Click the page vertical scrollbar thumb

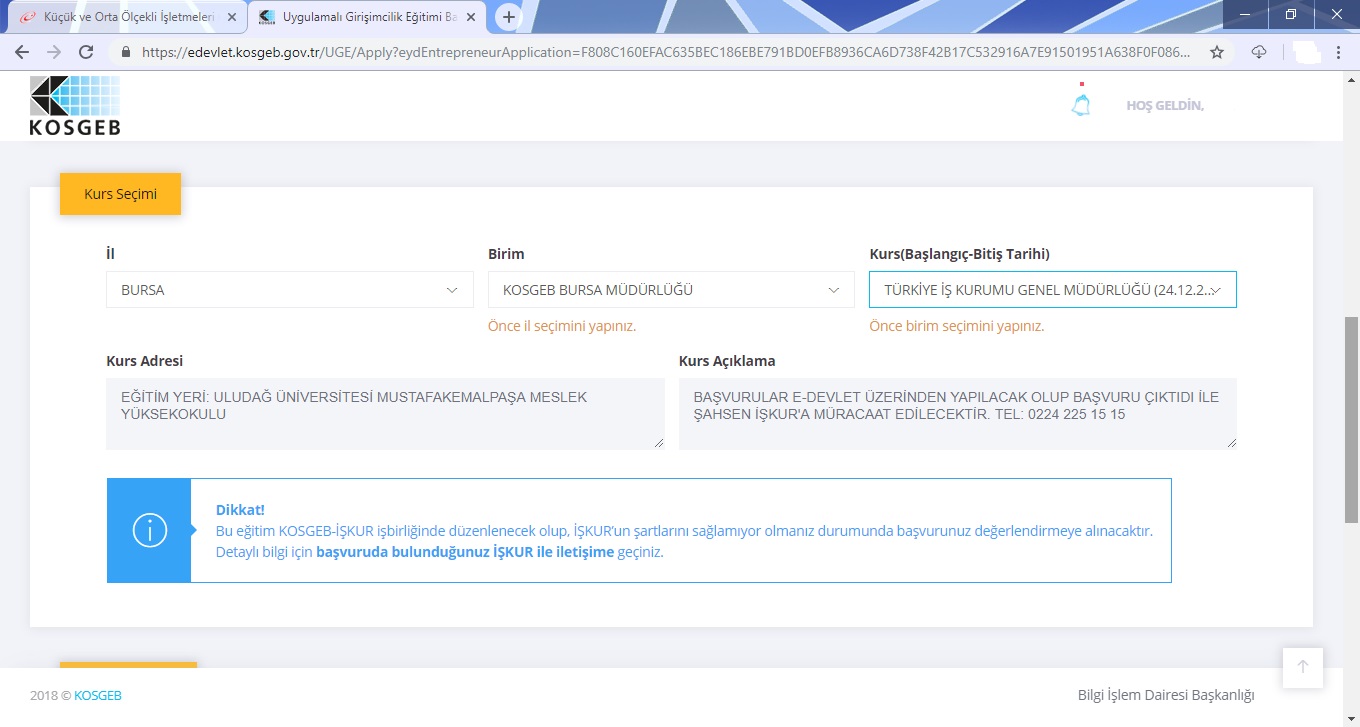1351,420
